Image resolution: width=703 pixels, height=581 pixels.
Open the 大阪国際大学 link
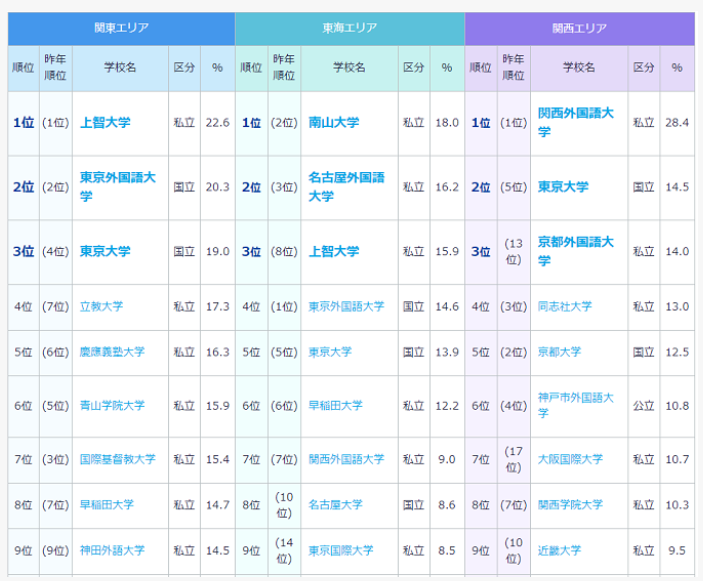[x=570, y=460]
